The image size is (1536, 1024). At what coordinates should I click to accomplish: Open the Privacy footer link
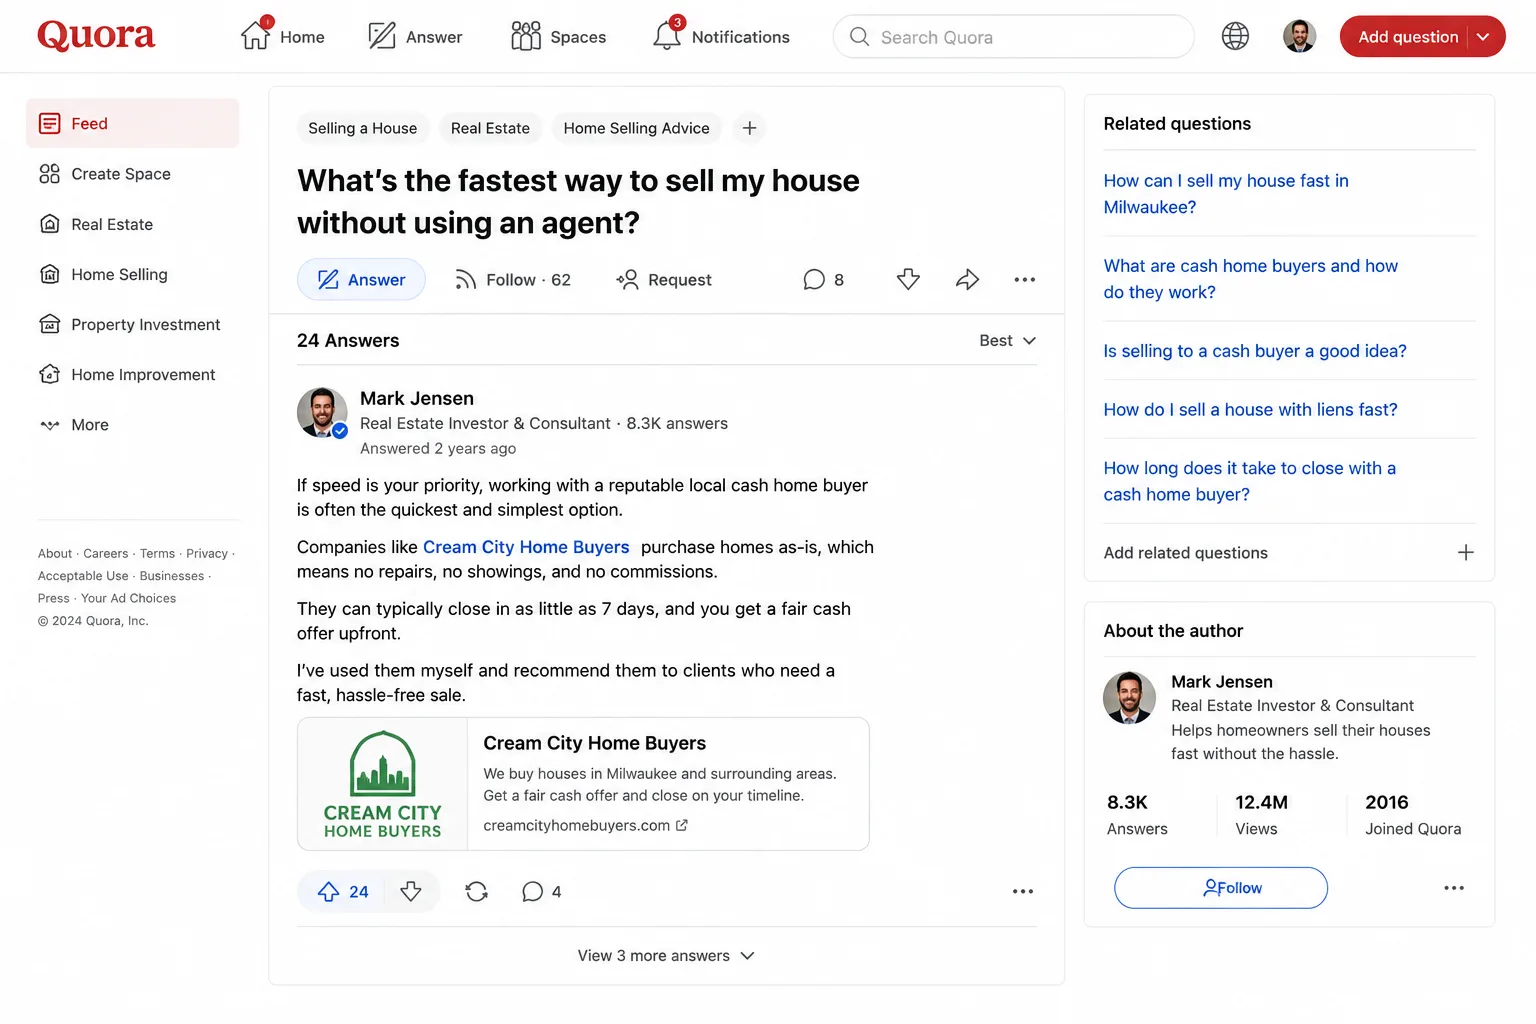click(207, 553)
